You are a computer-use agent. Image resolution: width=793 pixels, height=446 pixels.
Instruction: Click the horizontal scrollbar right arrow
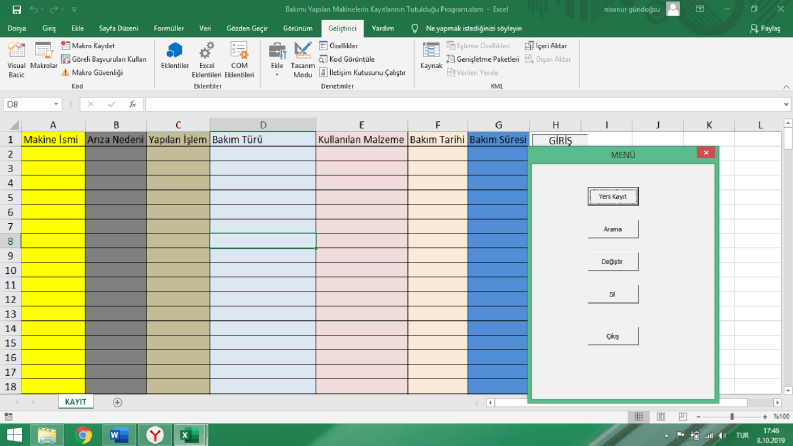[x=777, y=403]
